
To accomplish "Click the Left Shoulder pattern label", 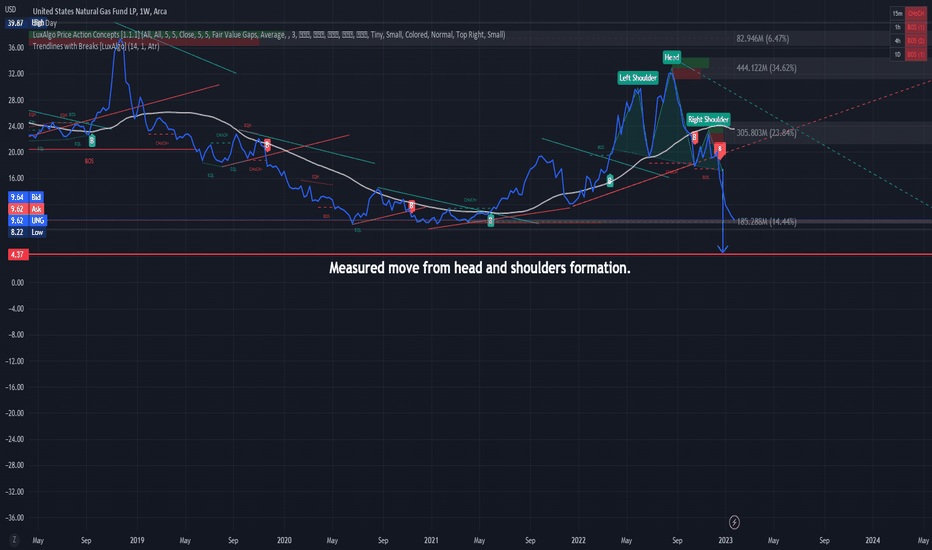I will tap(638, 78).
